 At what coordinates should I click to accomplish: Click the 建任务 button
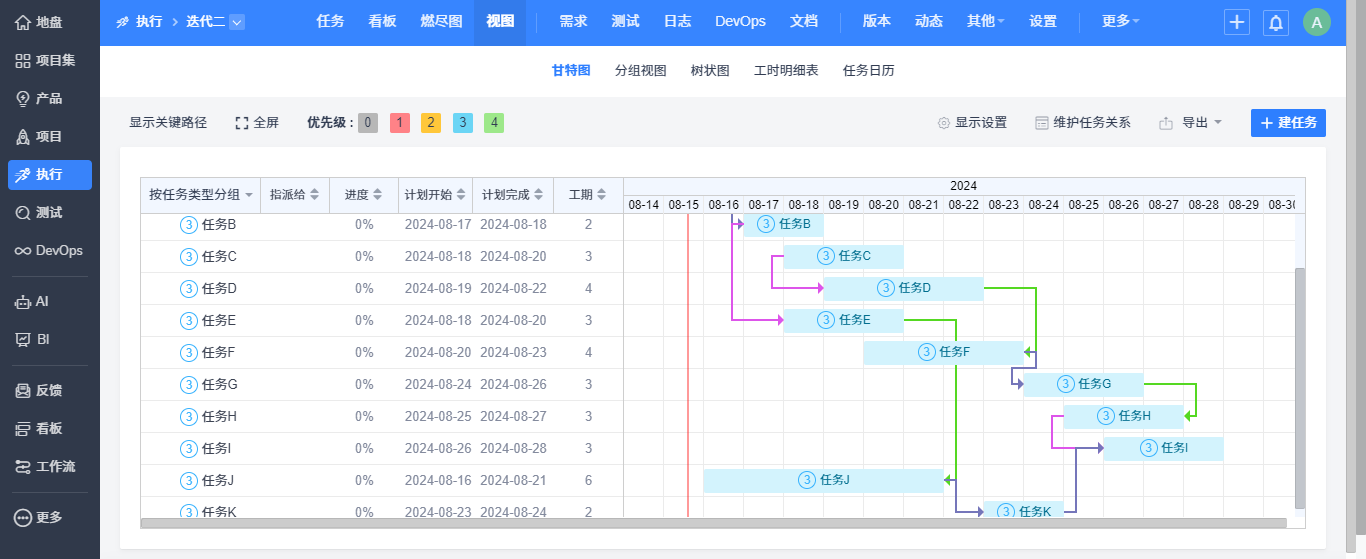[1288, 123]
